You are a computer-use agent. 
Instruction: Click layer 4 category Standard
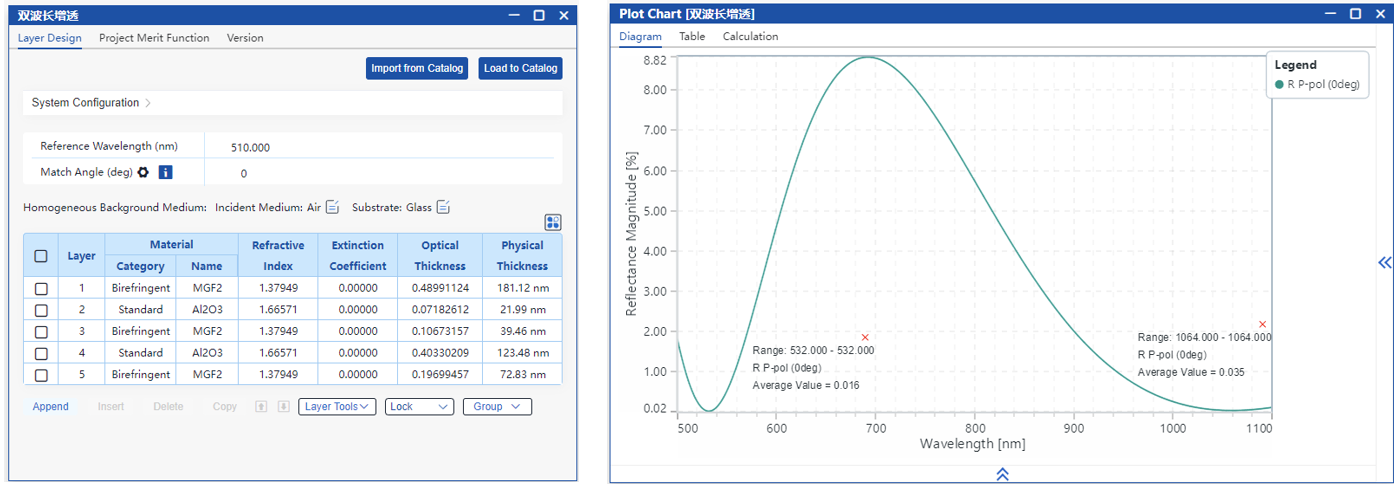pyautogui.click(x=140, y=353)
